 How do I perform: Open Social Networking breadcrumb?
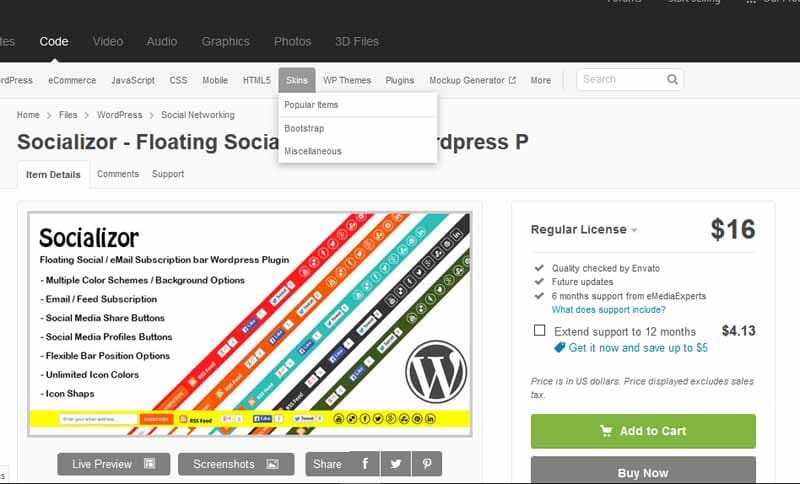198,115
